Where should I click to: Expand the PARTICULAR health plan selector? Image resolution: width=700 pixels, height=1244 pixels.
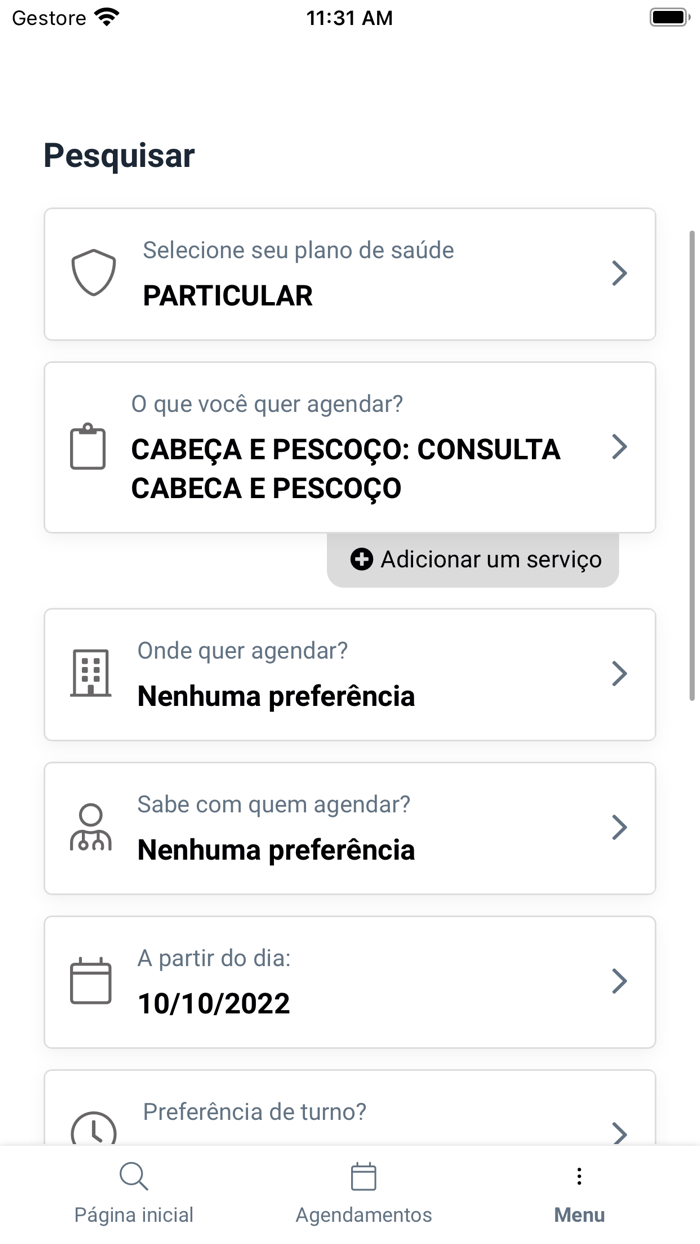pyautogui.click(x=619, y=273)
